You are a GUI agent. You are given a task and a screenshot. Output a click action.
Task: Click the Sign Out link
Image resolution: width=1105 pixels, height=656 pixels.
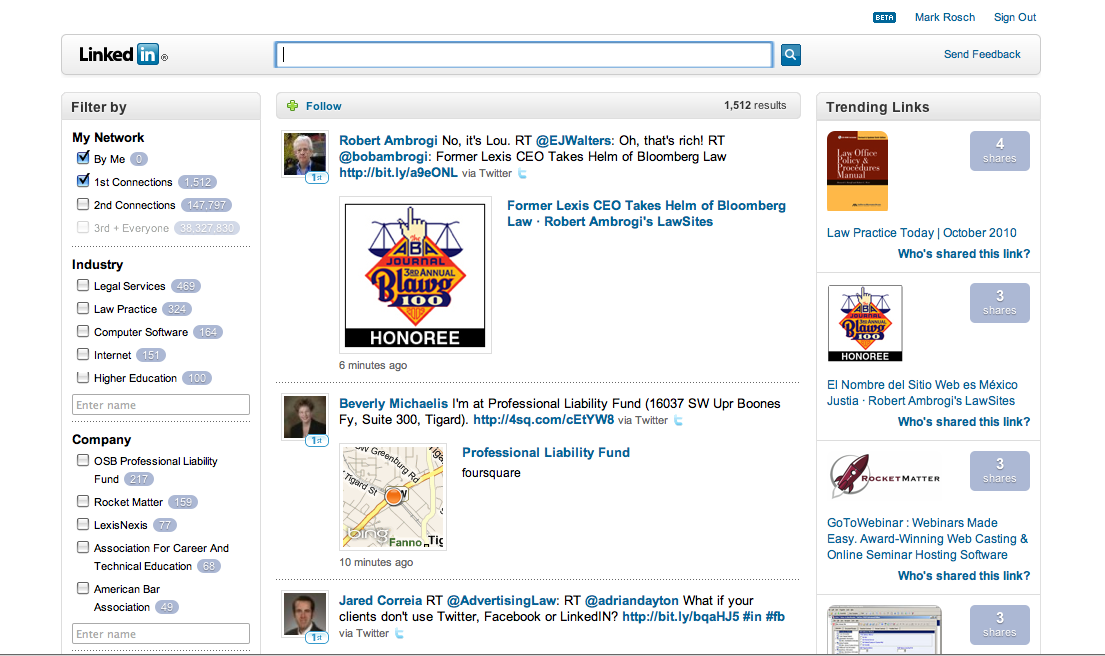coord(1015,18)
